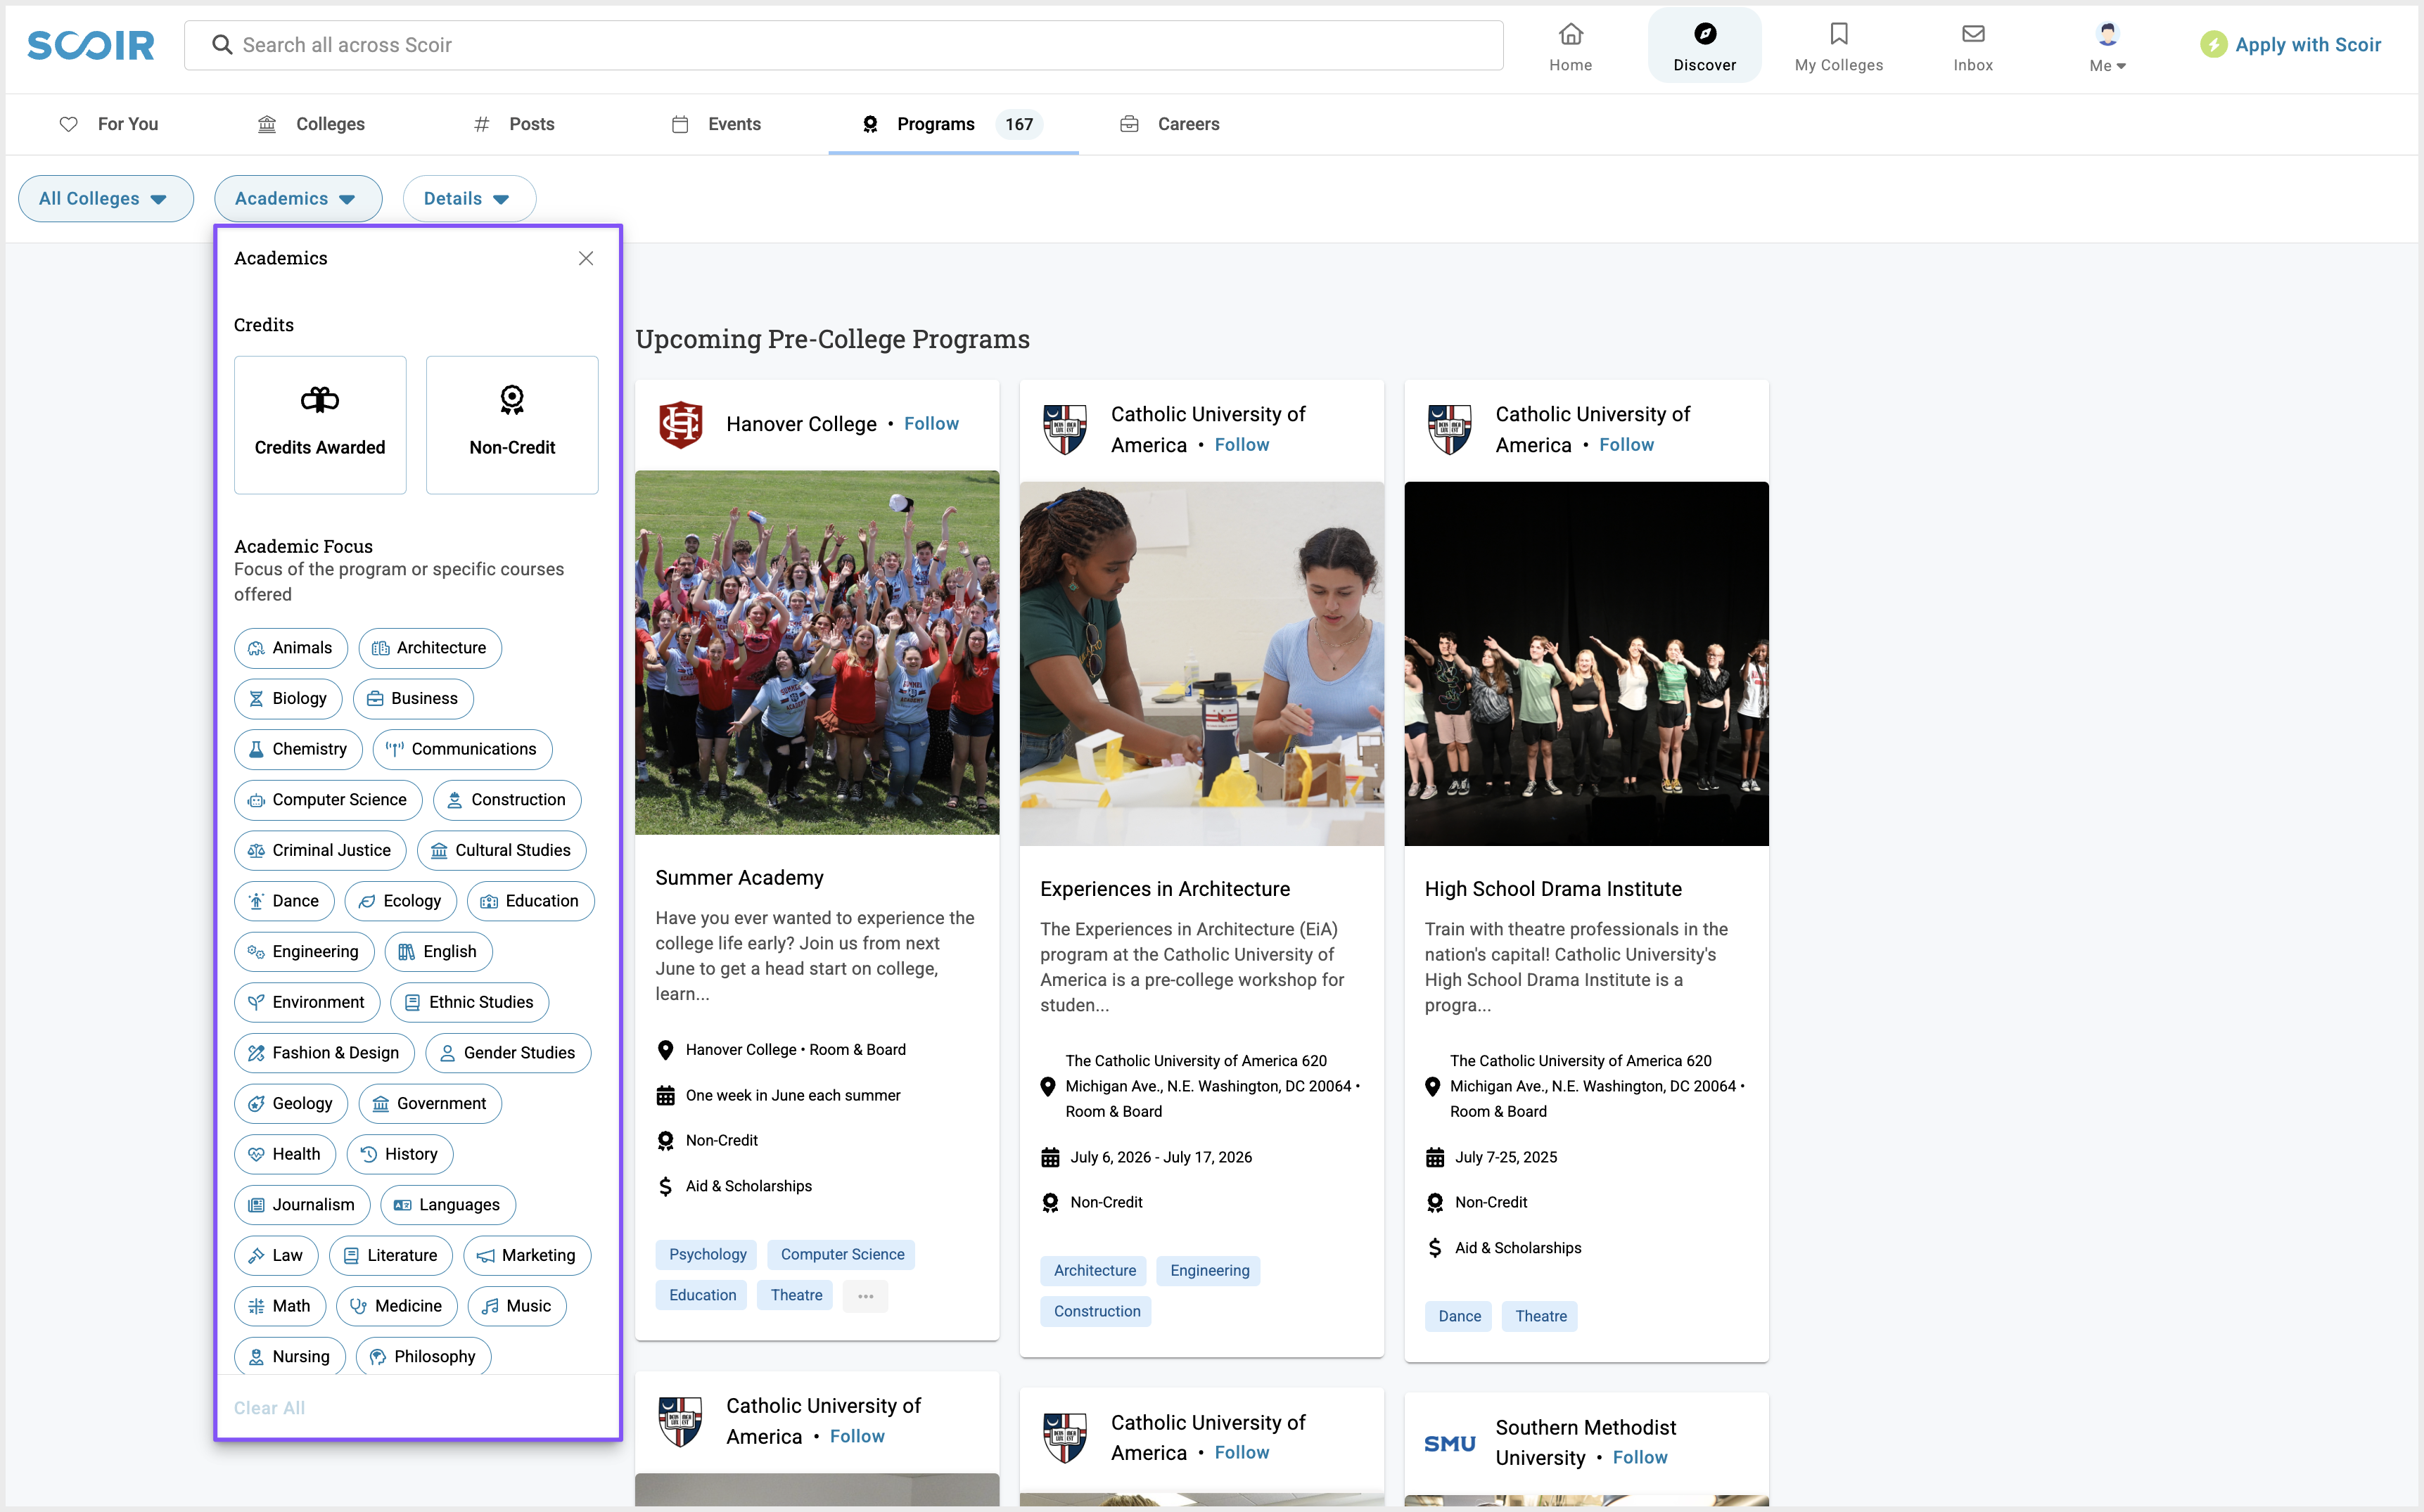Open the Me profile menu
The height and width of the screenshot is (1512, 2424).
(2106, 46)
